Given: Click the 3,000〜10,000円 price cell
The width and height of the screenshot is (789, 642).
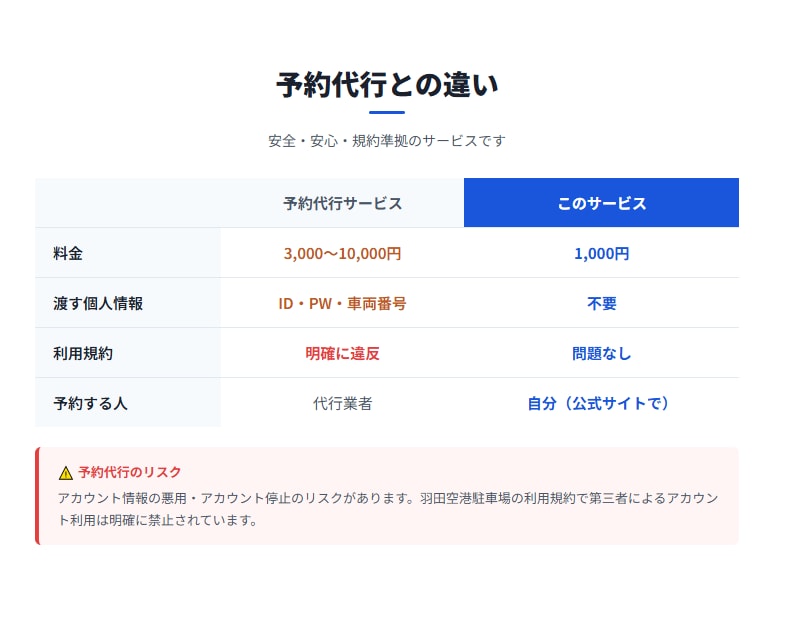Looking at the screenshot, I should pos(342,253).
